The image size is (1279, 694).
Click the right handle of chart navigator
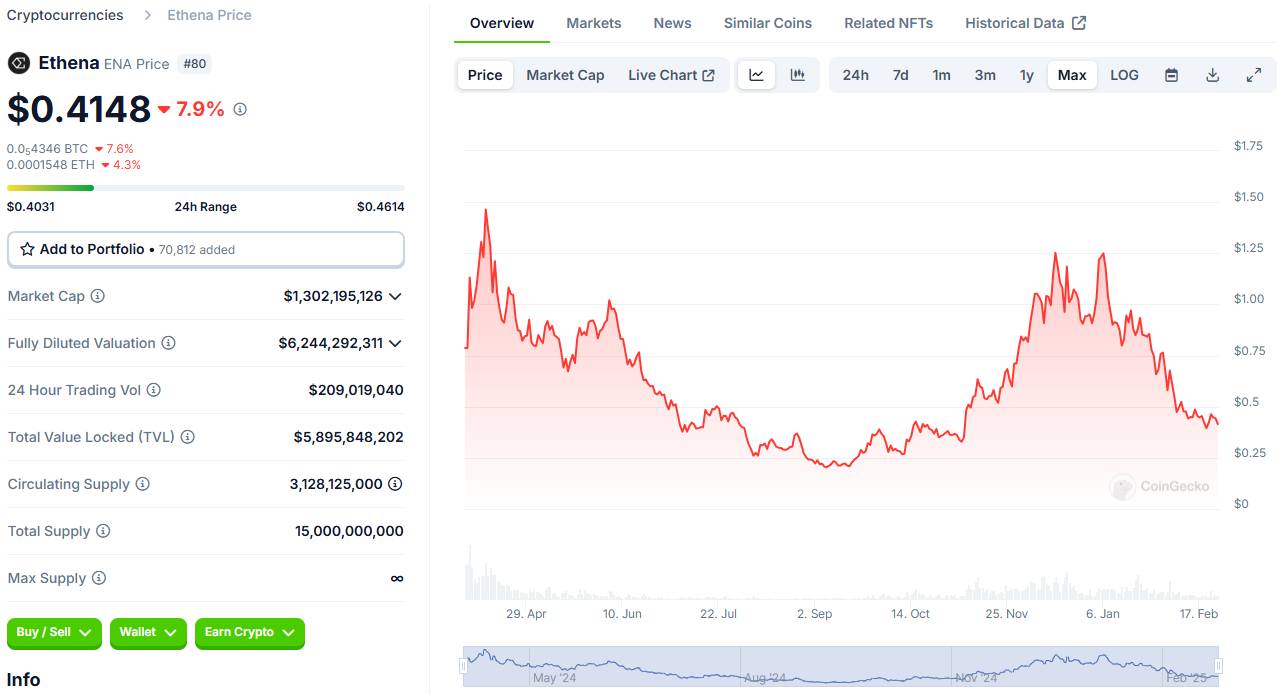coord(1218,665)
